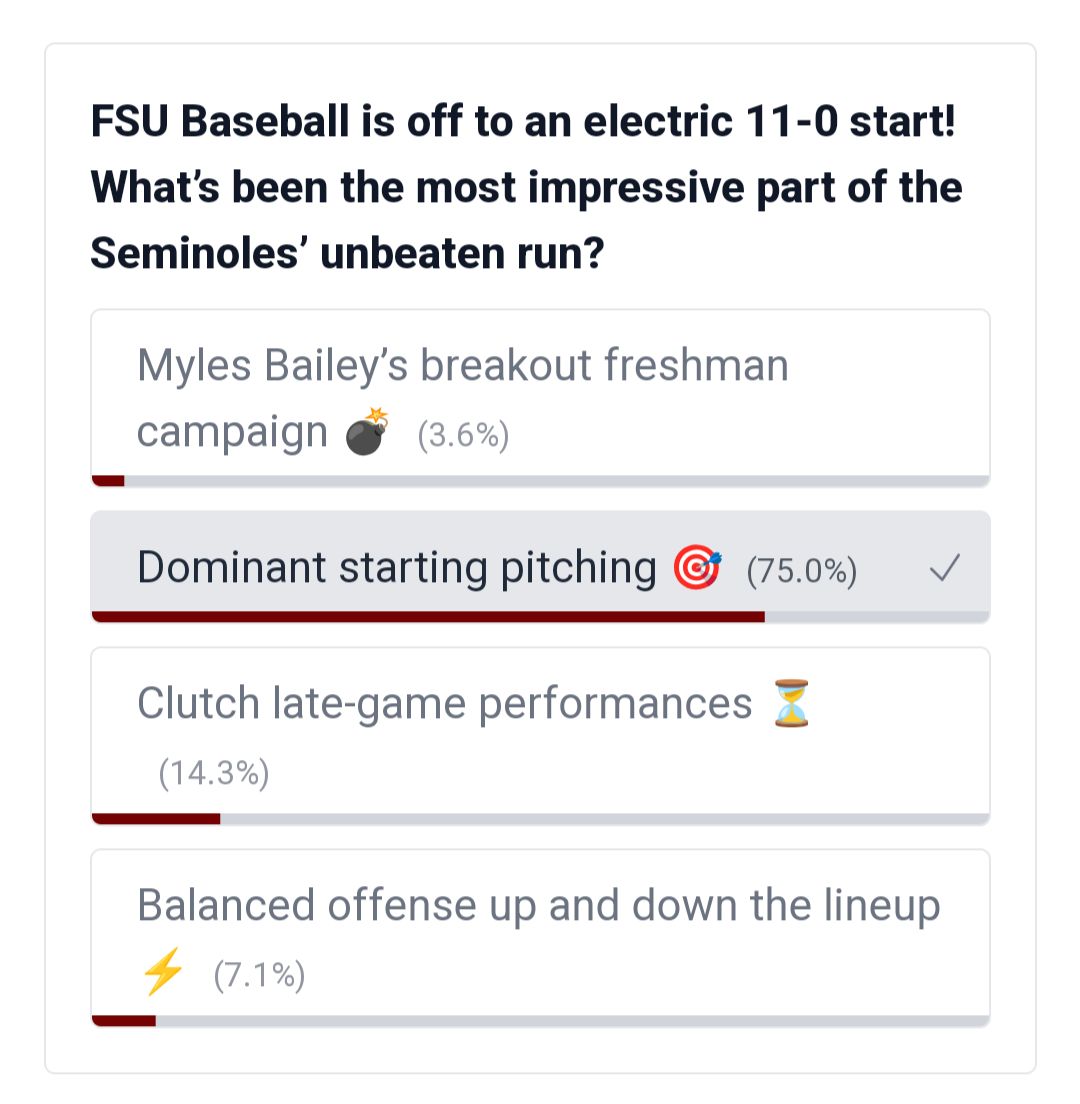The height and width of the screenshot is (1104, 1080).
Task: Click the 3.6% result label
Action: coord(463,436)
